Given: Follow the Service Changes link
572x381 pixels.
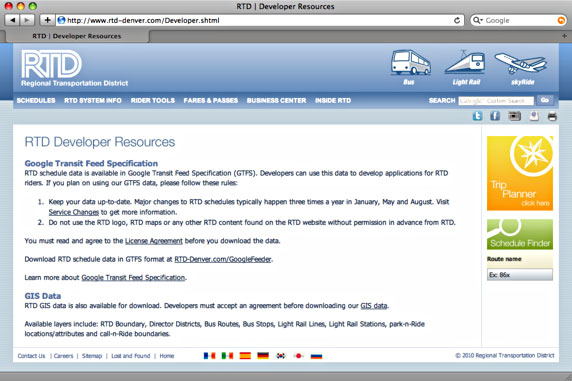Looking at the screenshot, I should coord(74,212).
